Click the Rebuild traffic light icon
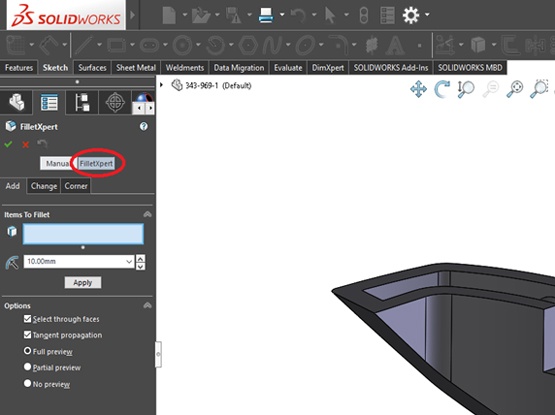Viewport: 555px width, 415px height. coord(364,16)
